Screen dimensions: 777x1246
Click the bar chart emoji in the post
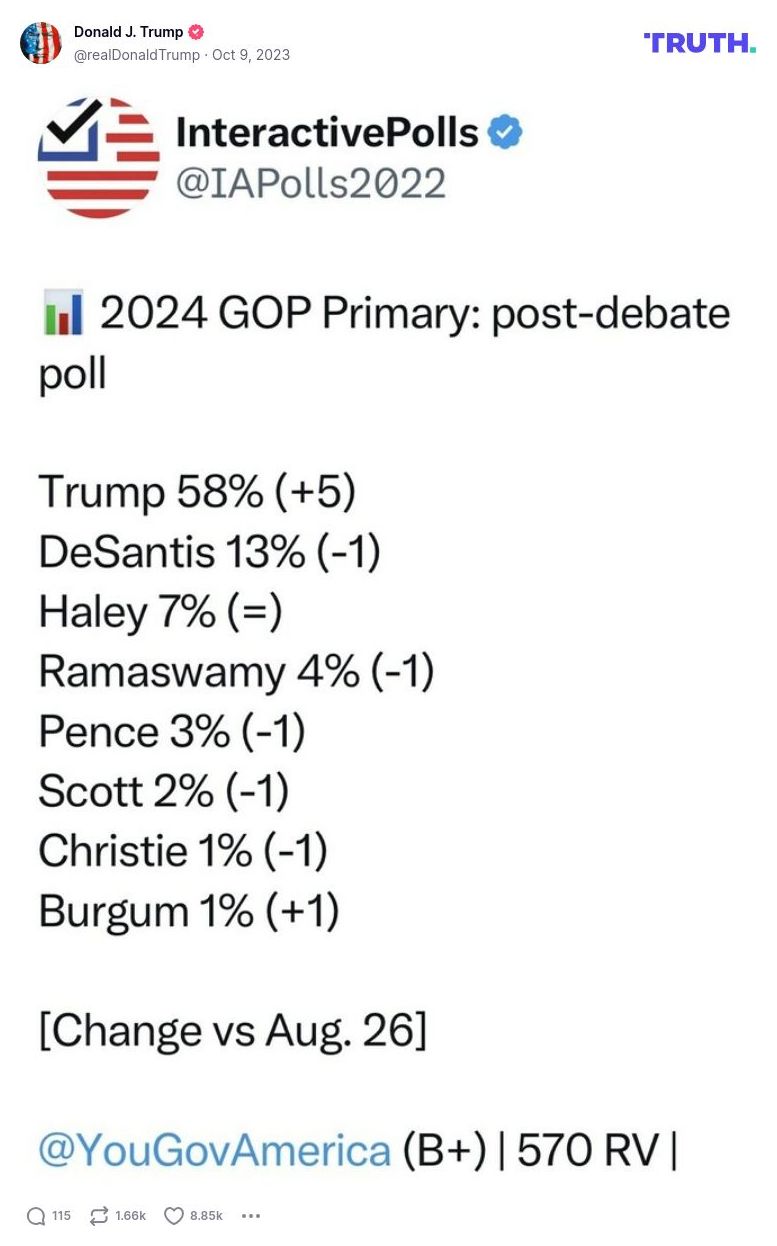62,315
